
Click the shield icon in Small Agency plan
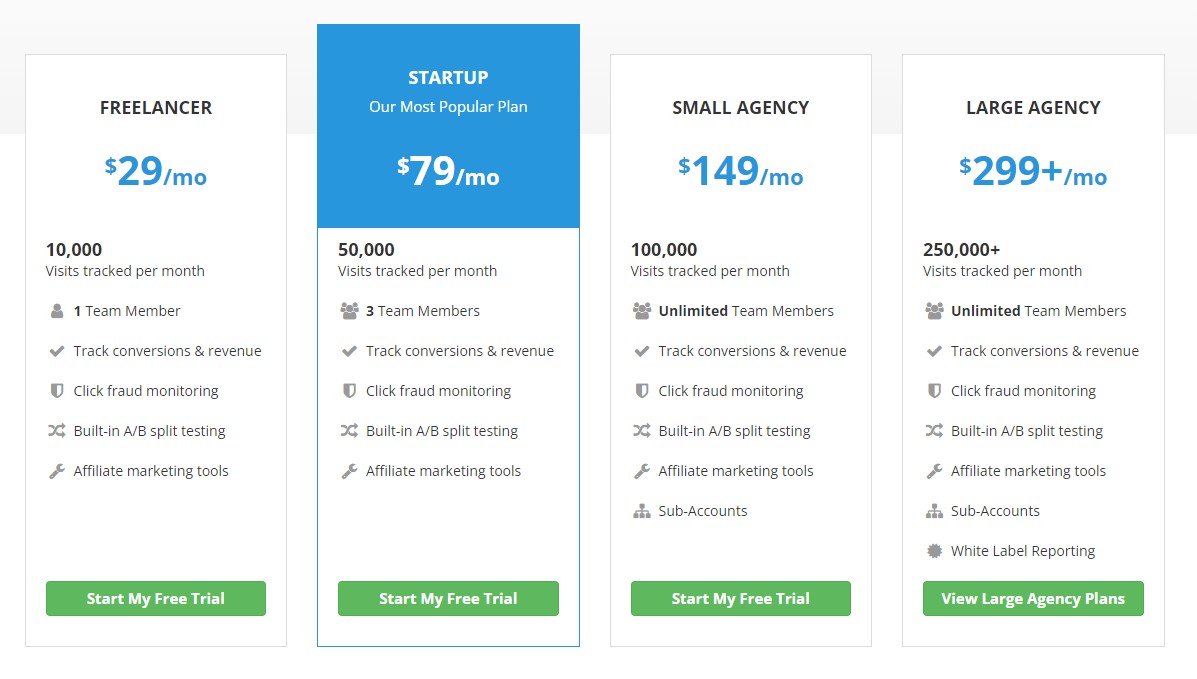[x=641, y=391]
